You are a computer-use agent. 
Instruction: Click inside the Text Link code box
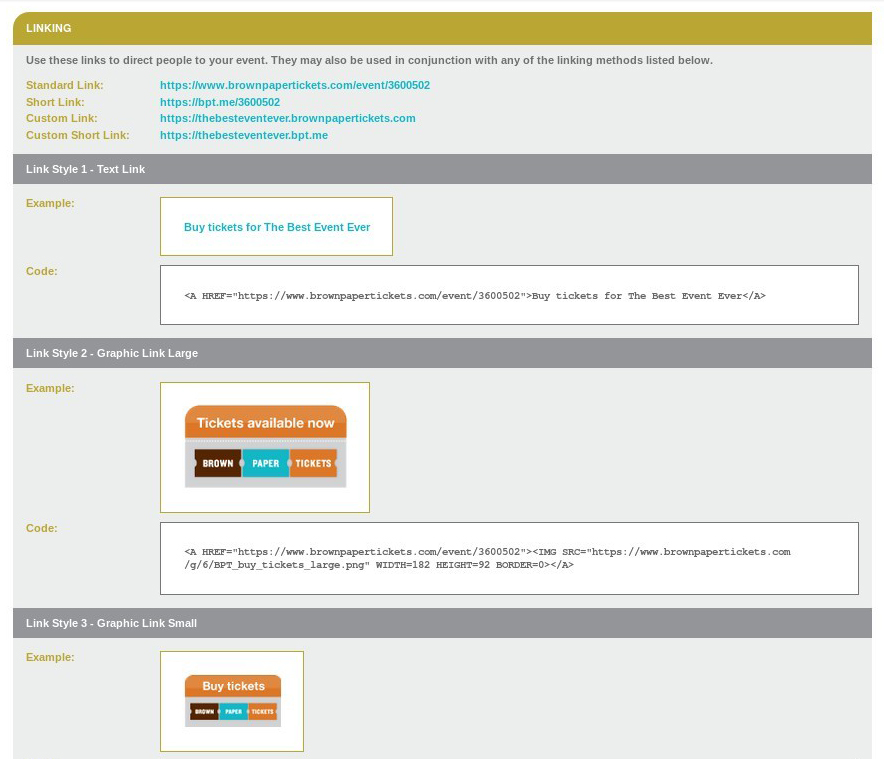tap(509, 295)
